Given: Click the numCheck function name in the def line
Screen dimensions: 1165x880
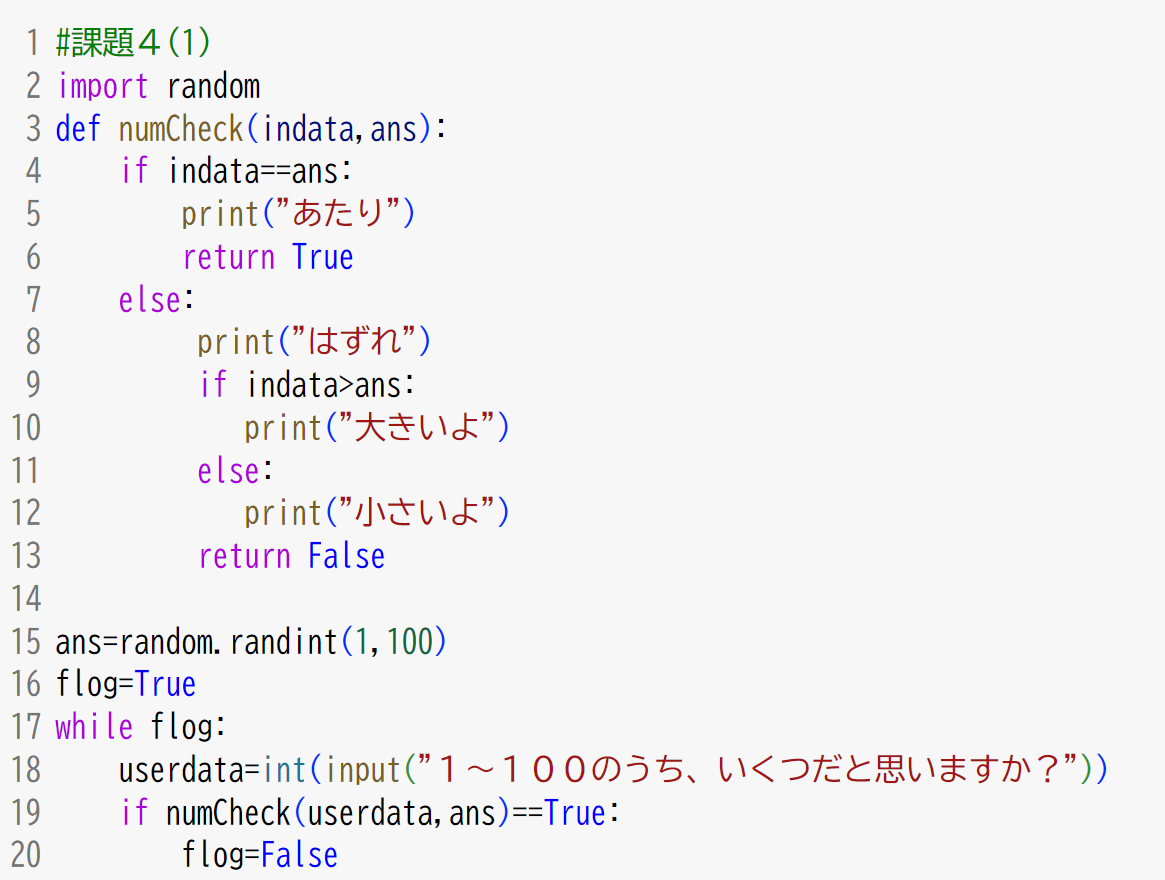Looking at the screenshot, I should click(x=181, y=129).
